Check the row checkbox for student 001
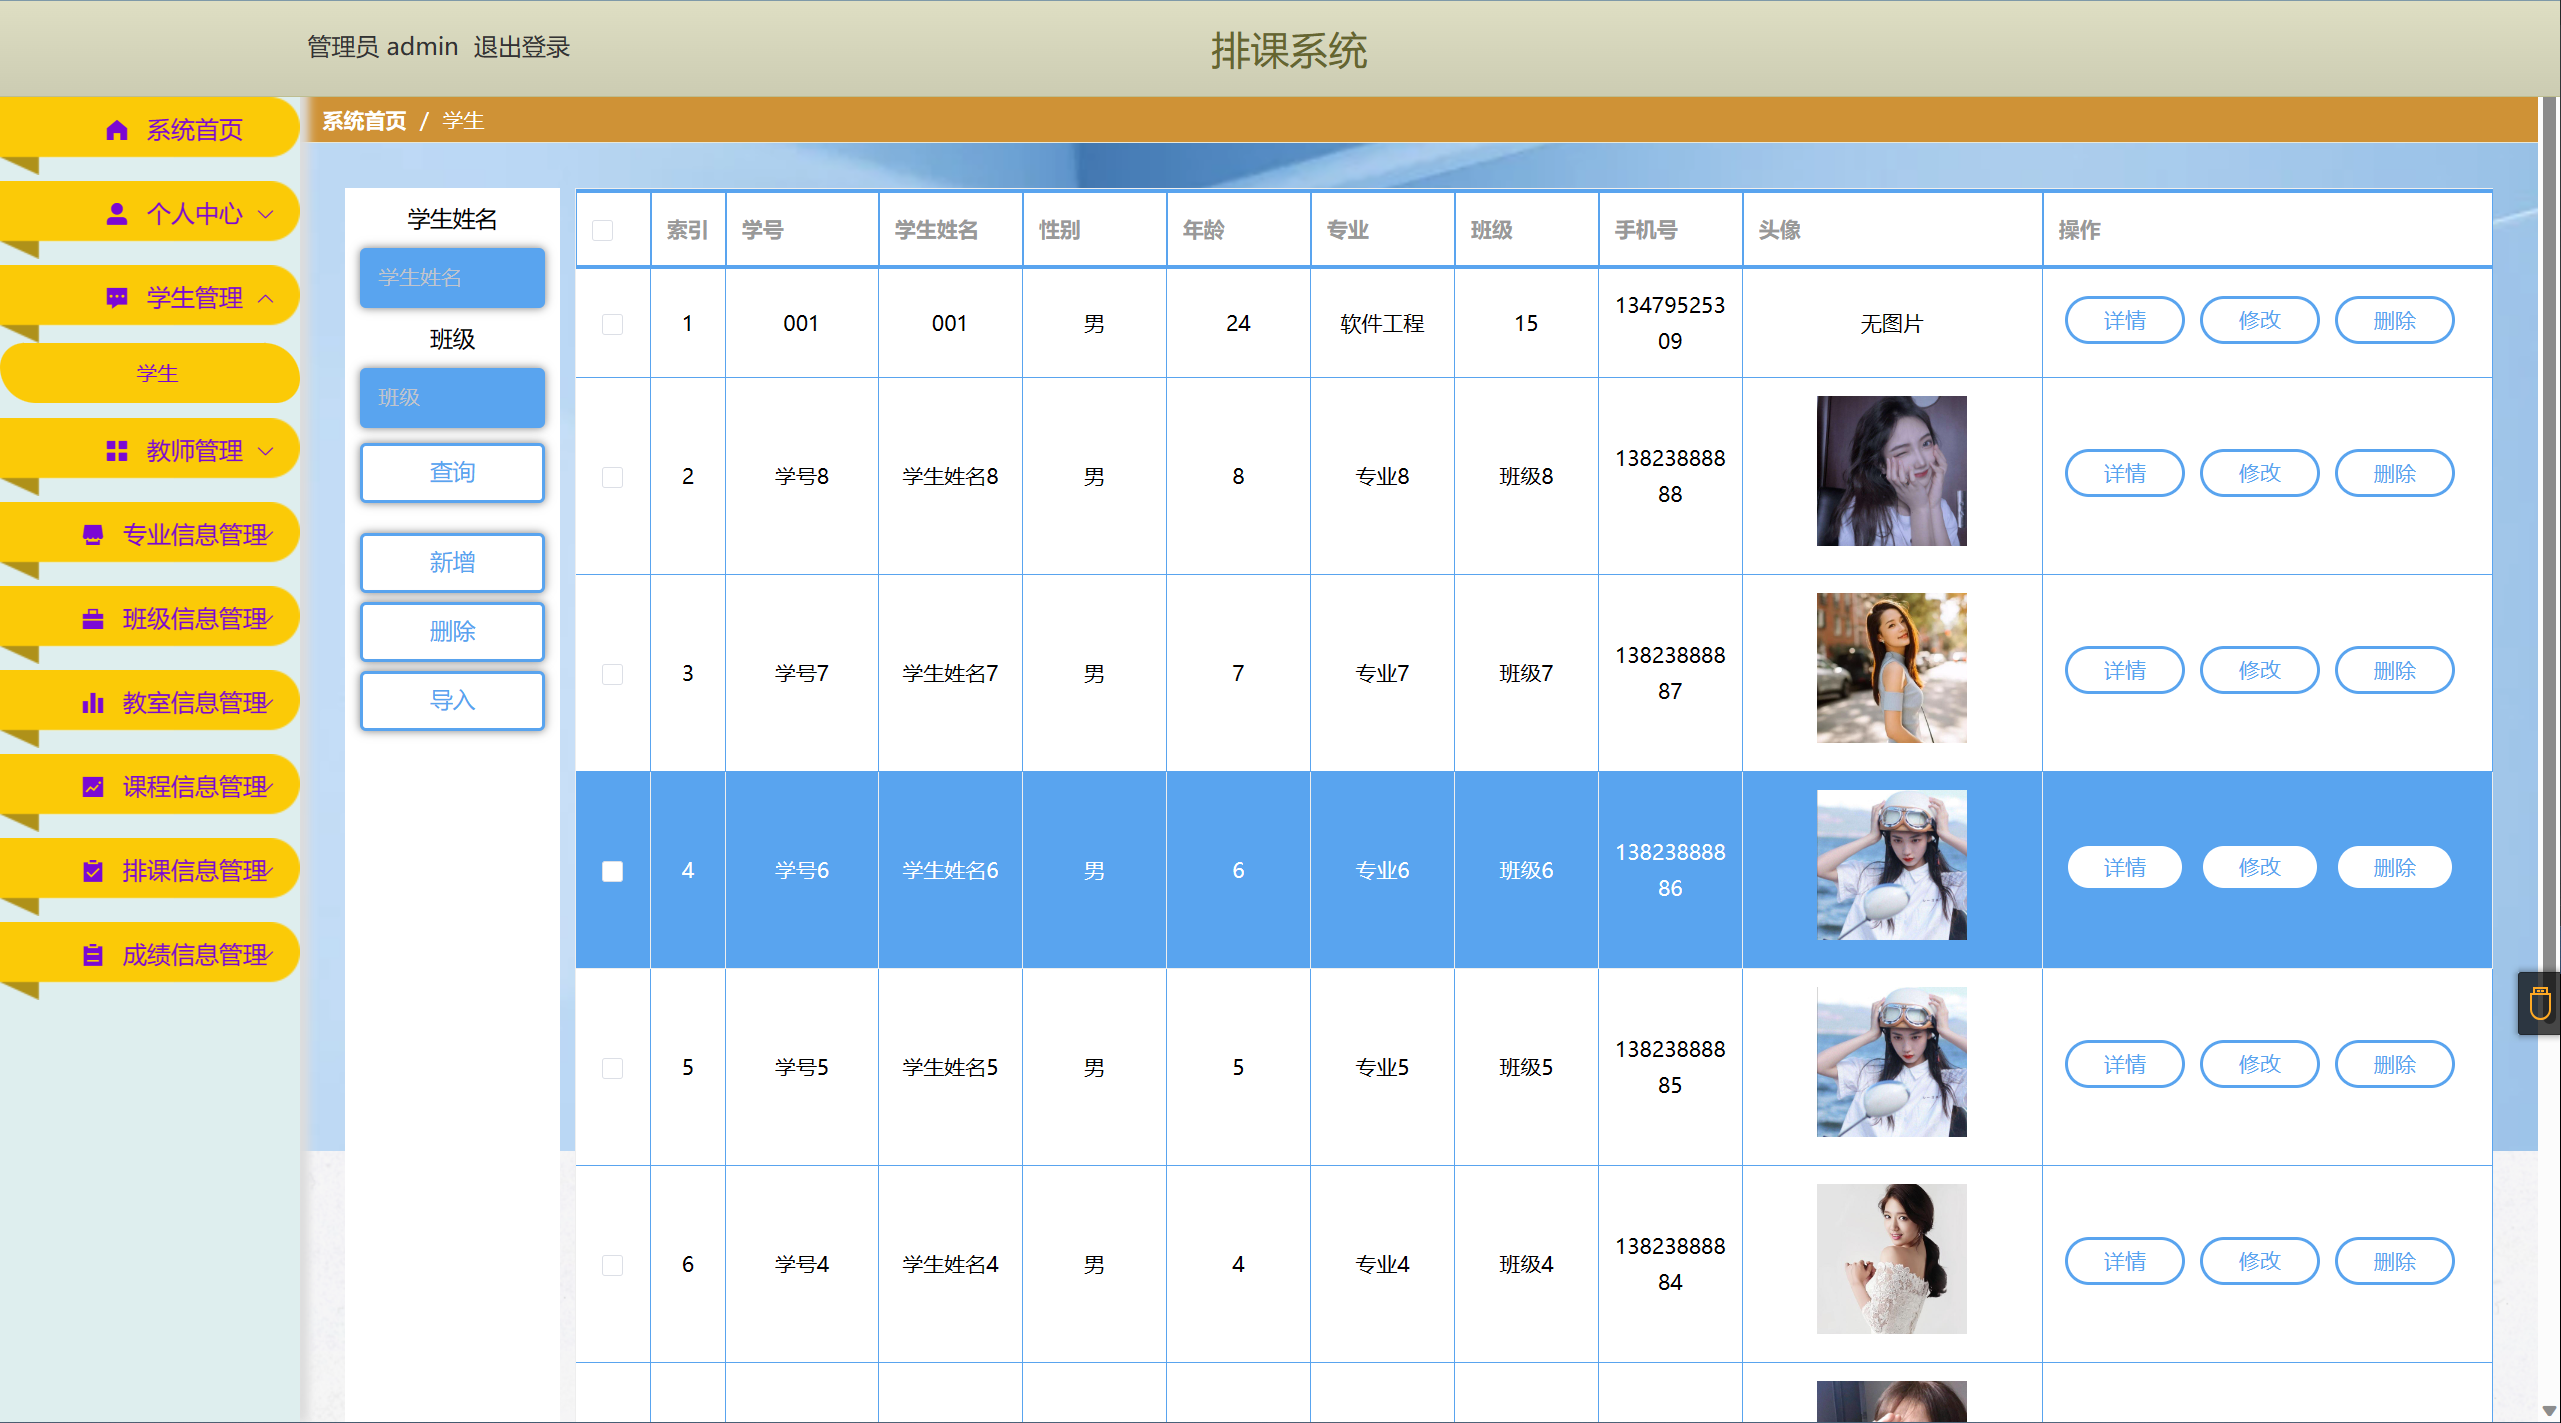The height and width of the screenshot is (1423, 2561). click(x=613, y=325)
